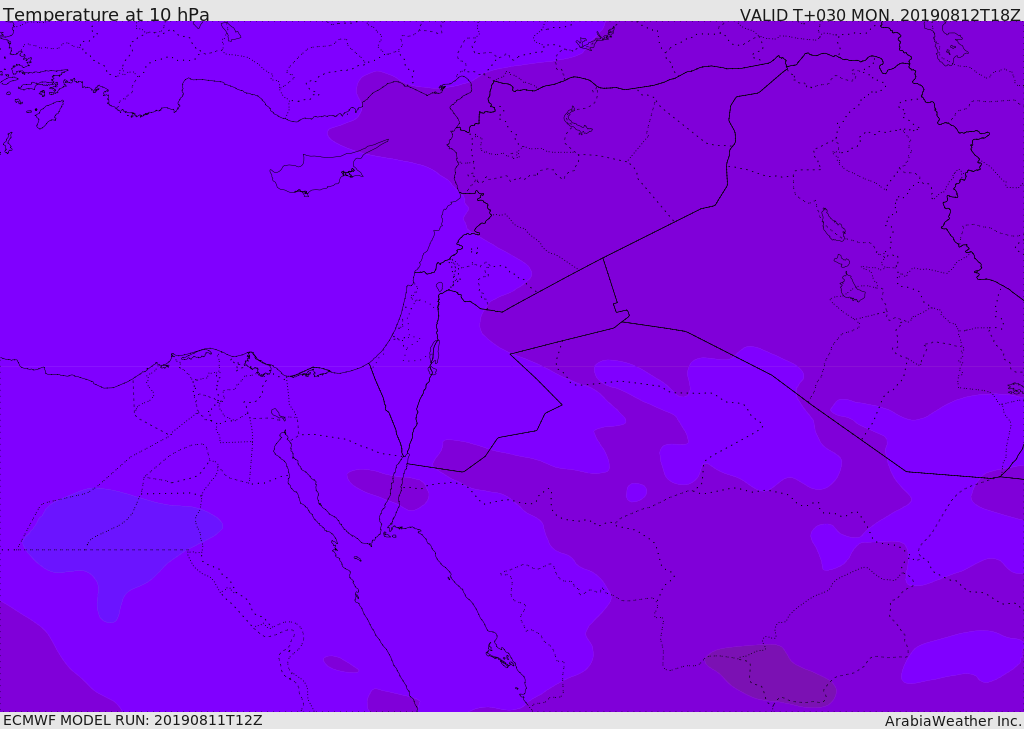Click the 'Temperature at 10 hPa' title text

click(106, 14)
